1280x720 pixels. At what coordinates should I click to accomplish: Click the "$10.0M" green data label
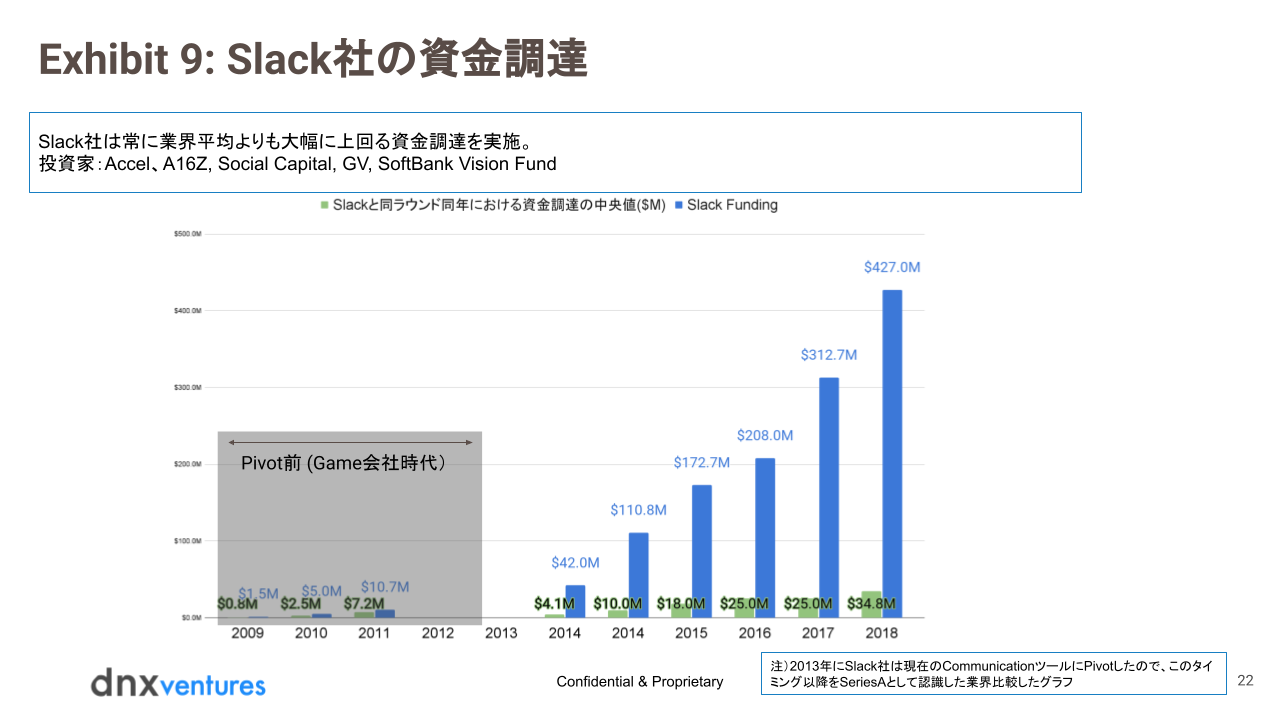pos(618,604)
